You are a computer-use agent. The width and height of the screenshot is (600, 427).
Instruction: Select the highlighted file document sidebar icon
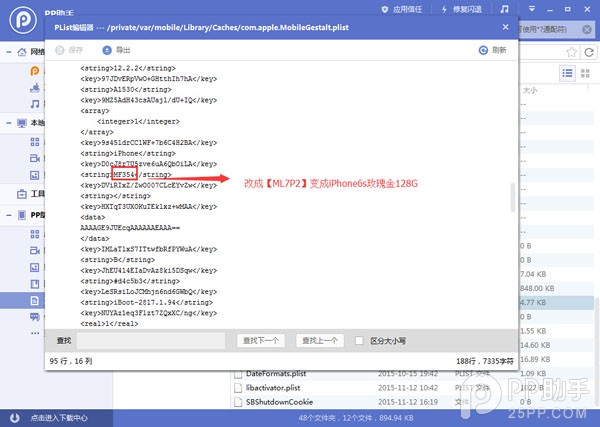[35, 301]
